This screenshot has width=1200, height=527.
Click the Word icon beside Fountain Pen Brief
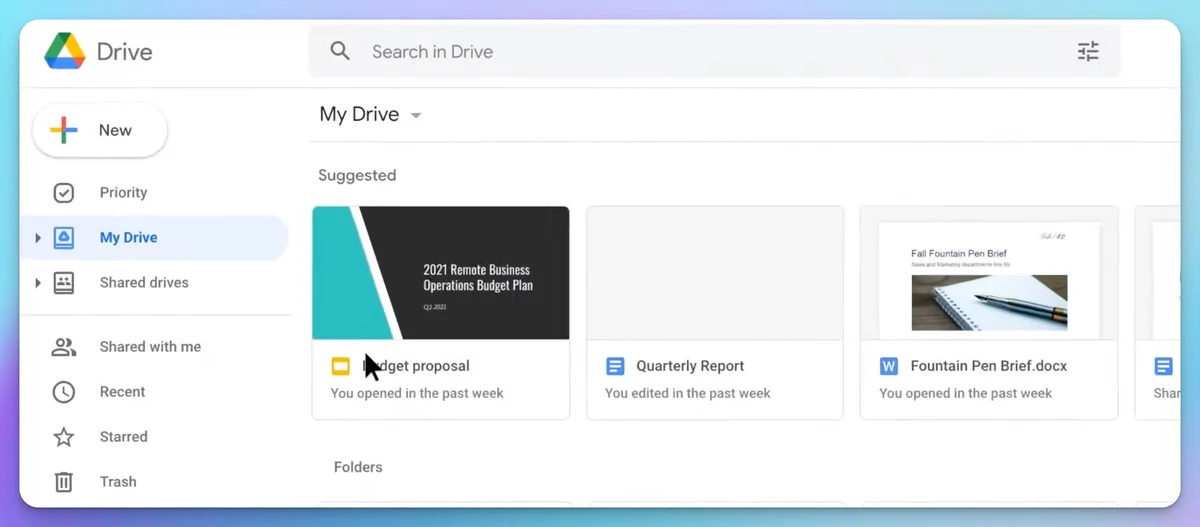coord(888,366)
